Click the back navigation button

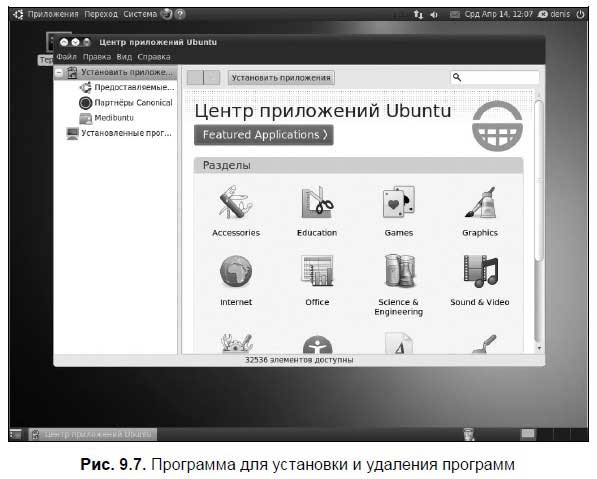click(195, 78)
